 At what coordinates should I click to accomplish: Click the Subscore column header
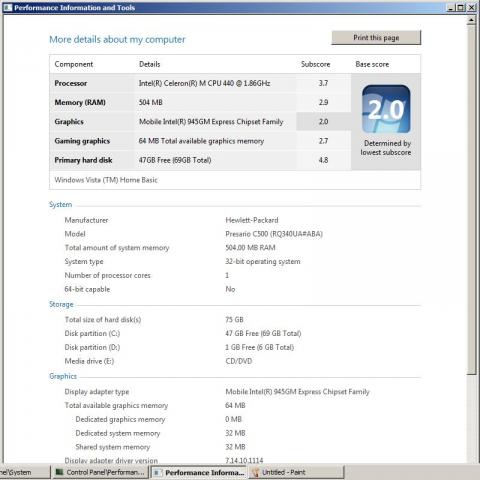pyautogui.click(x=315, y=64)
